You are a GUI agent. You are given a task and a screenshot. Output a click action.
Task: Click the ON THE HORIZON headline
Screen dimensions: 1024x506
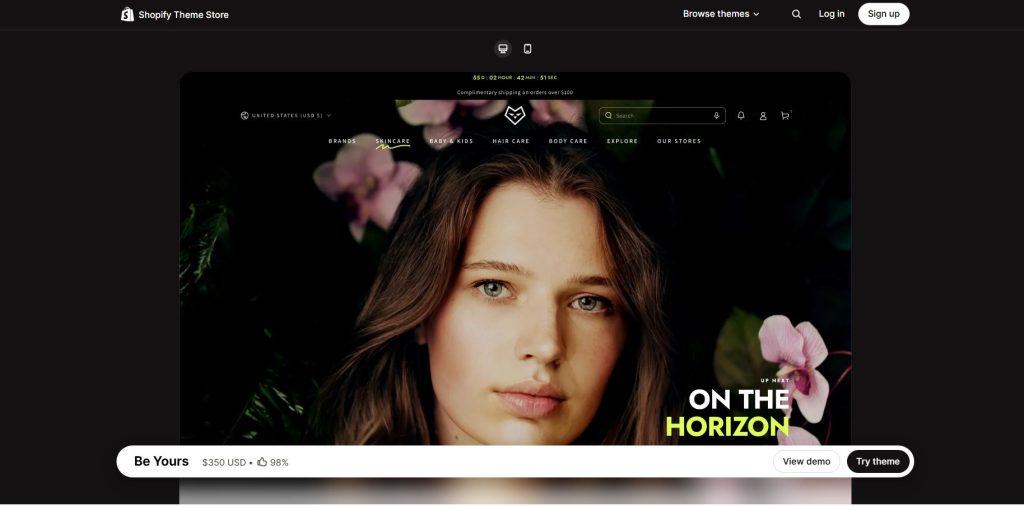[728, 413]
